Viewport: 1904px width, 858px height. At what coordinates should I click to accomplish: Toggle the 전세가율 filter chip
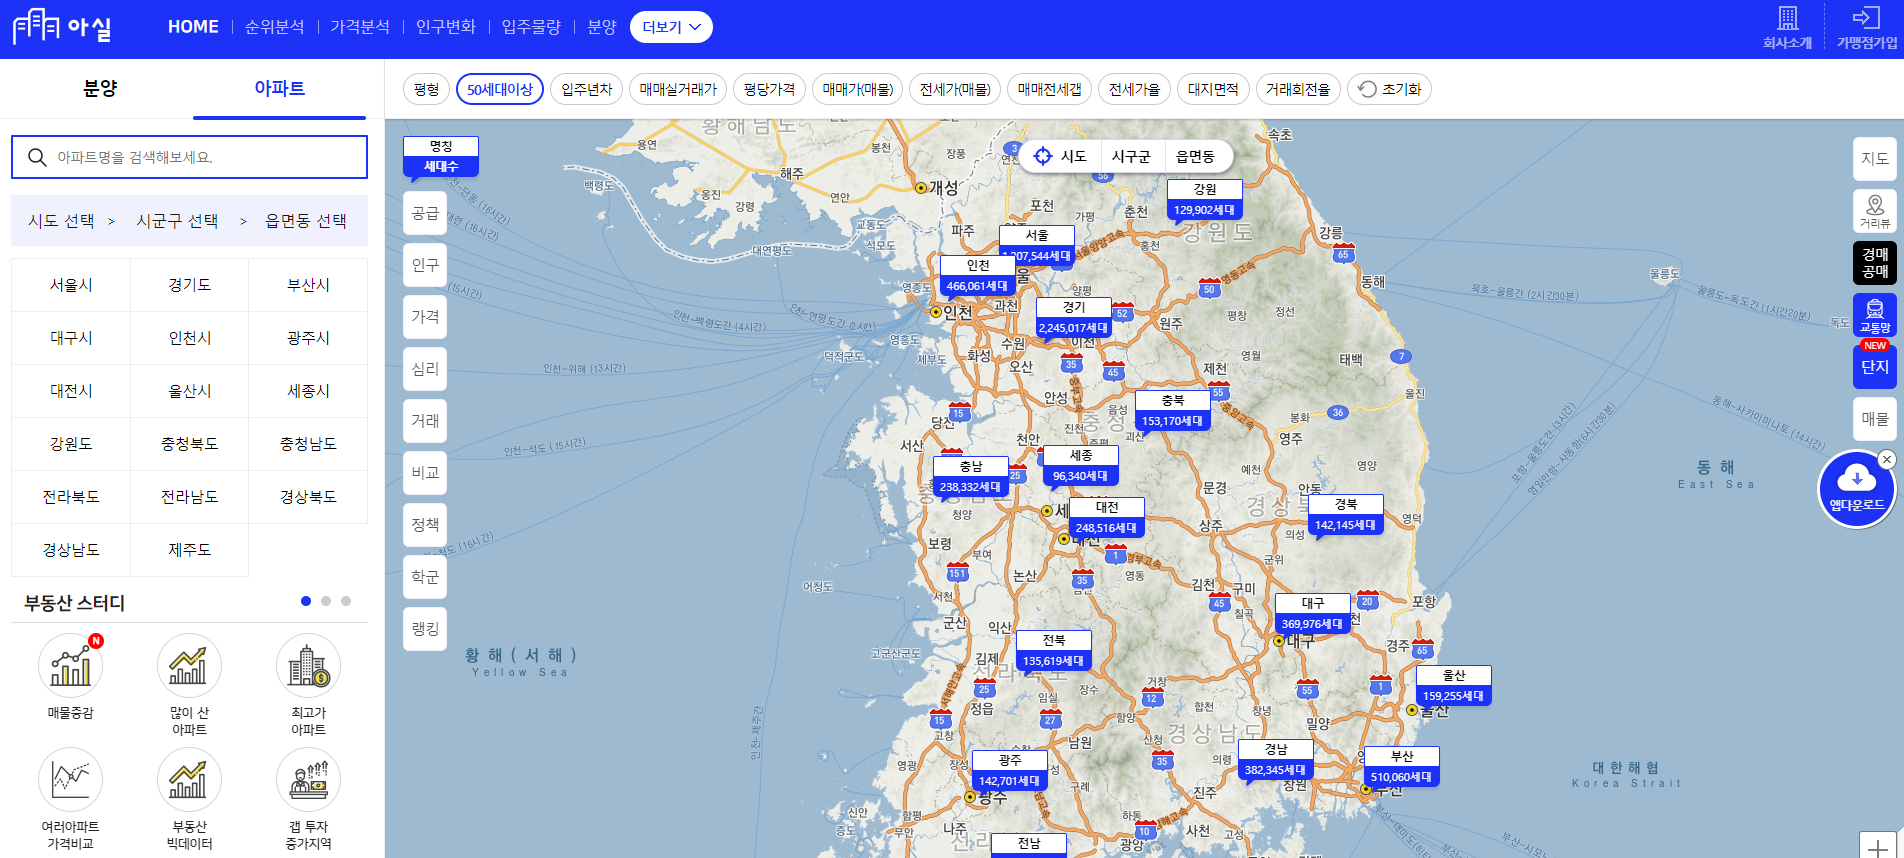pyautogui.click(x=1134, y=89)
